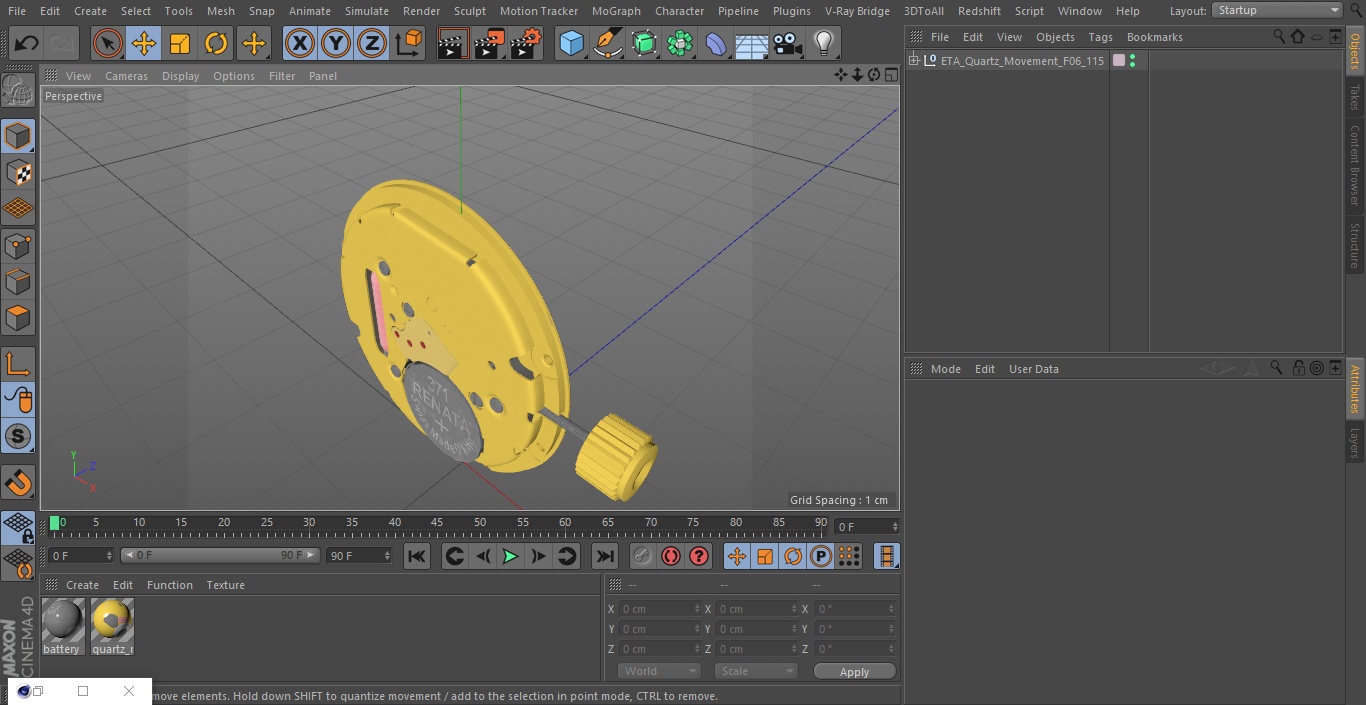Add a light object
Image resolution: width=1366 pixels, height=705 pixels.
pos(823,44)
